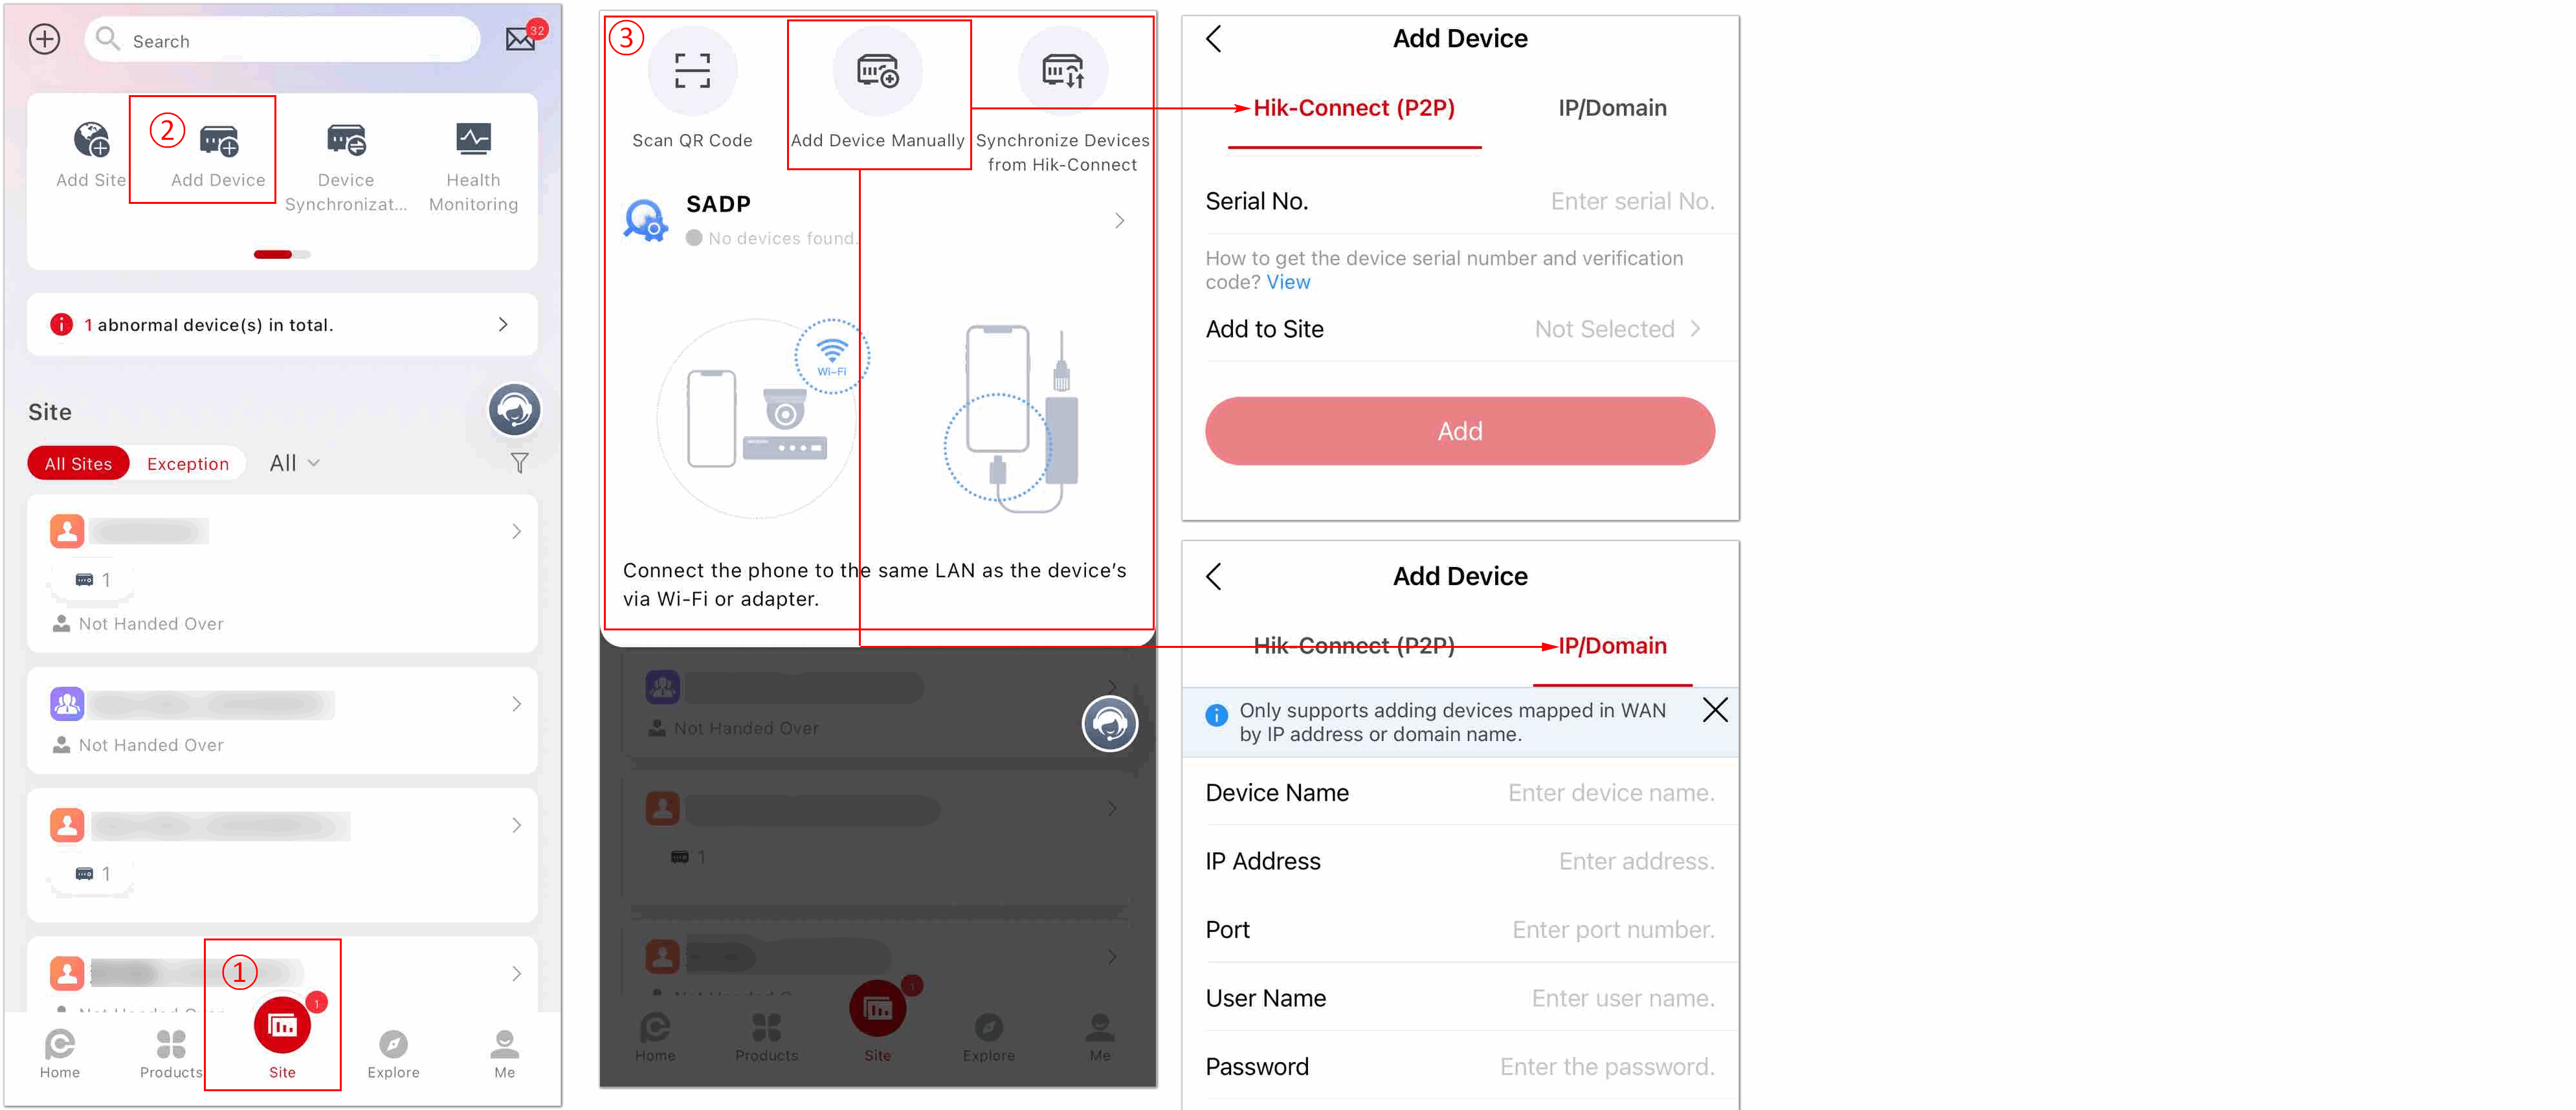Open the messages envelope icon
The height and width of the screenshot is (1110, 2576).
click(521, 39)
